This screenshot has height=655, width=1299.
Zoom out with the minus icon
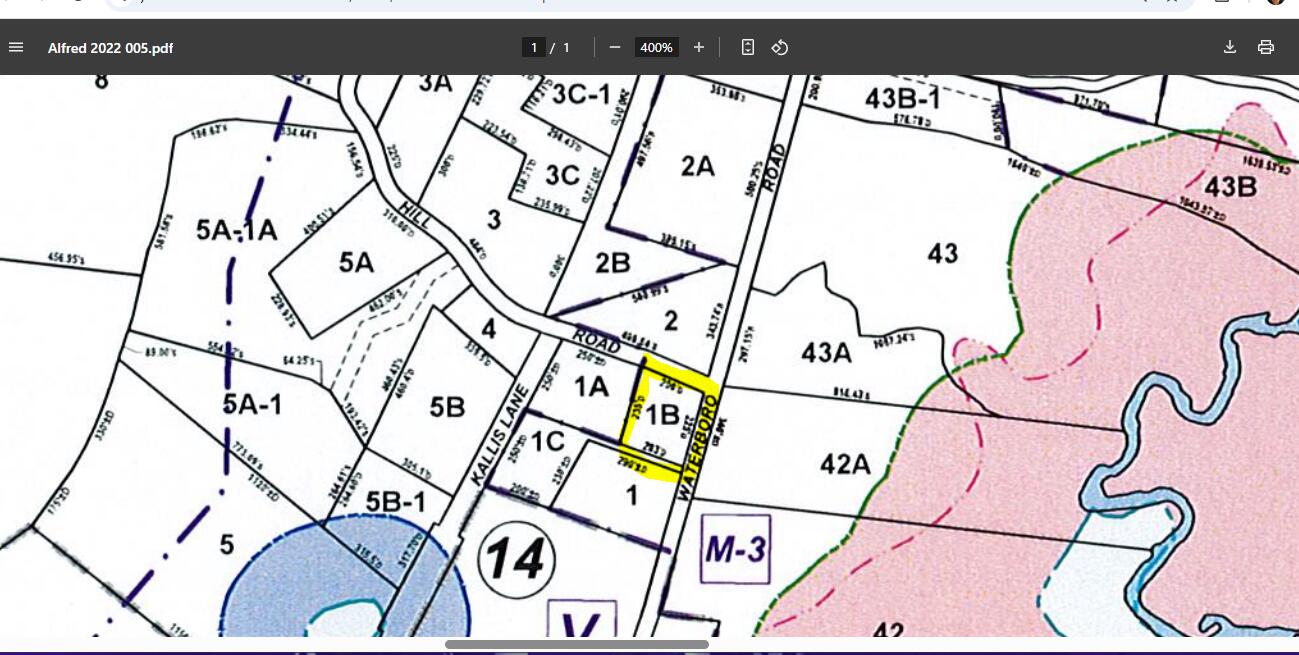615,47
